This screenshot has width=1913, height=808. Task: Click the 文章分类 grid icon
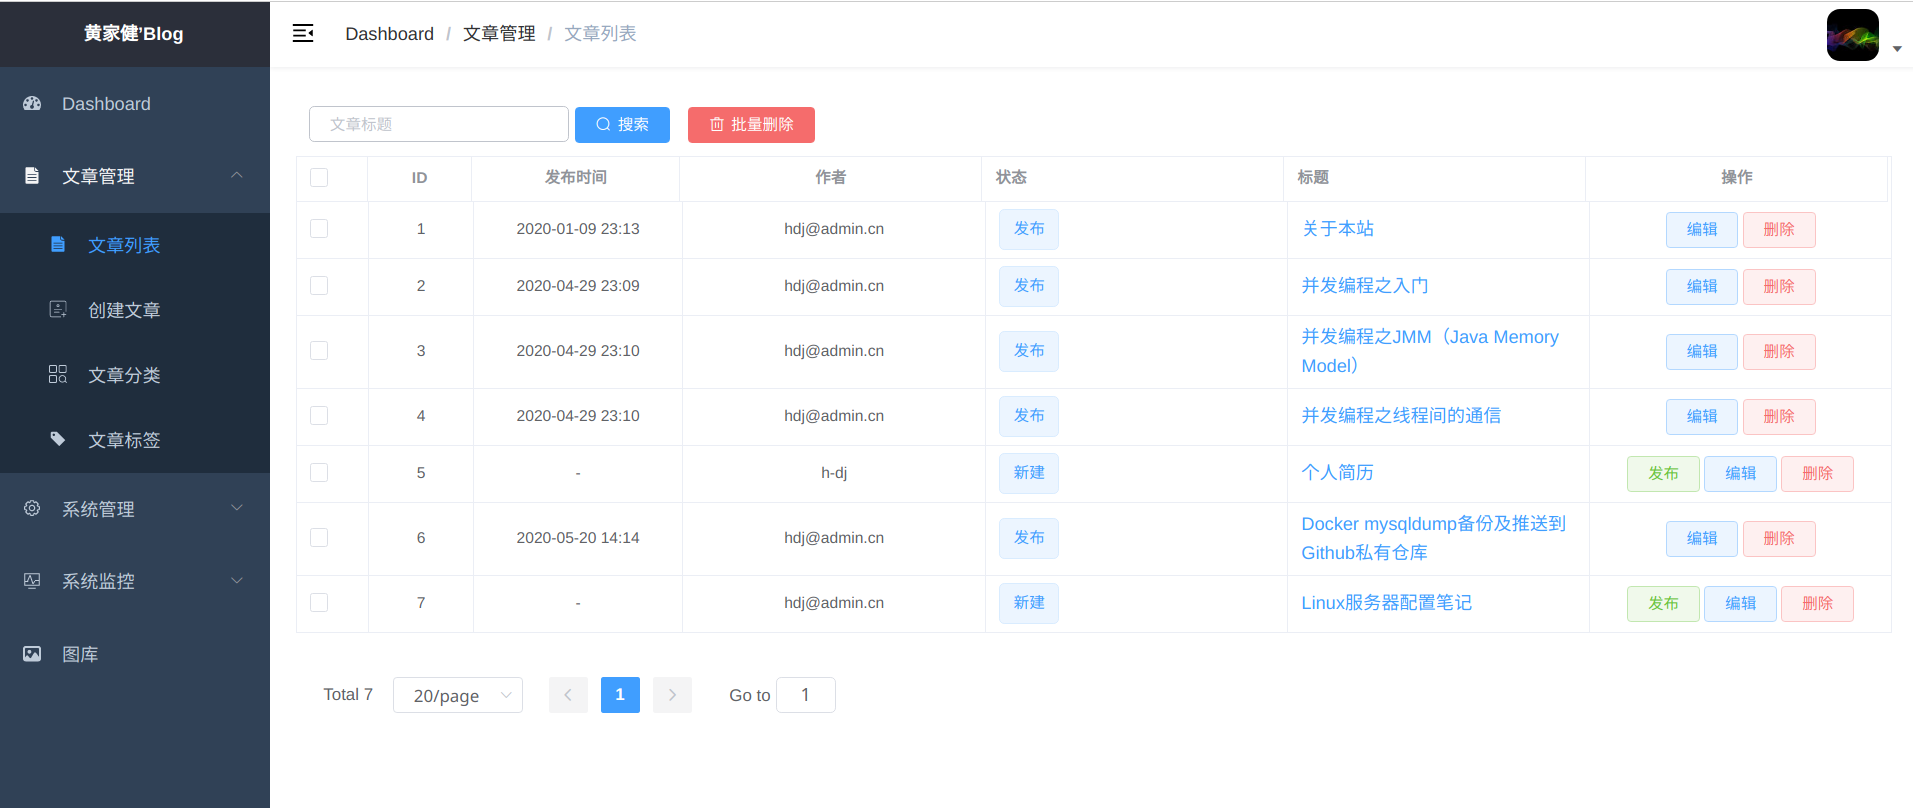coord(58,375)
